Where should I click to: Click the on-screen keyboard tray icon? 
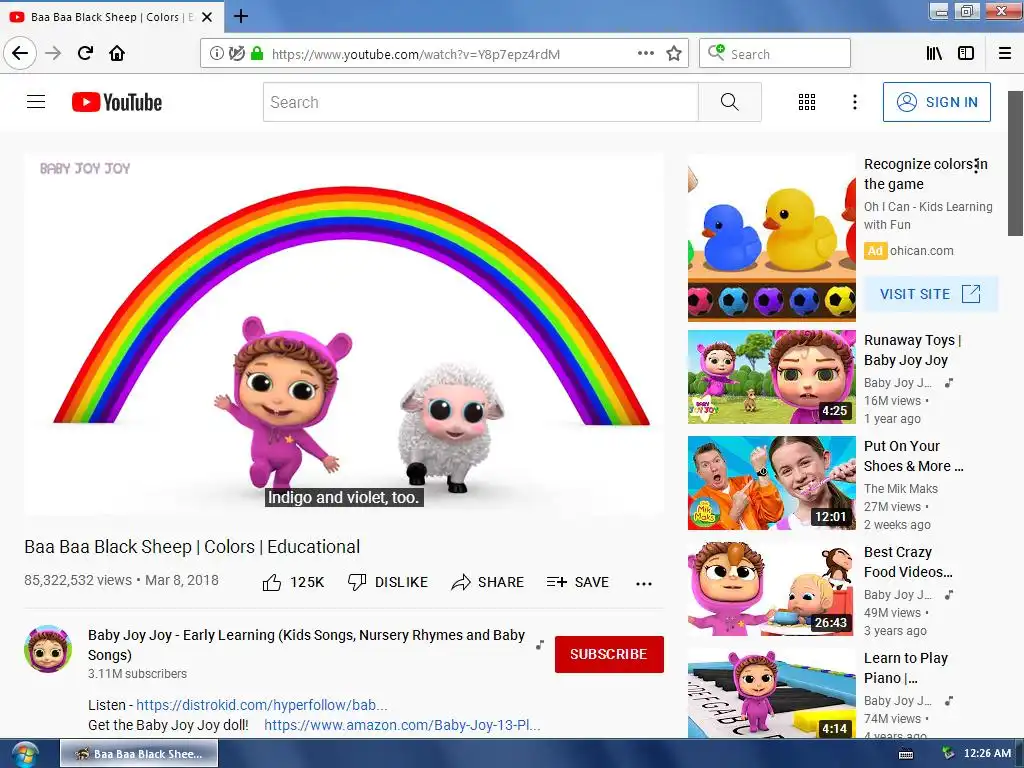point(906,754)
